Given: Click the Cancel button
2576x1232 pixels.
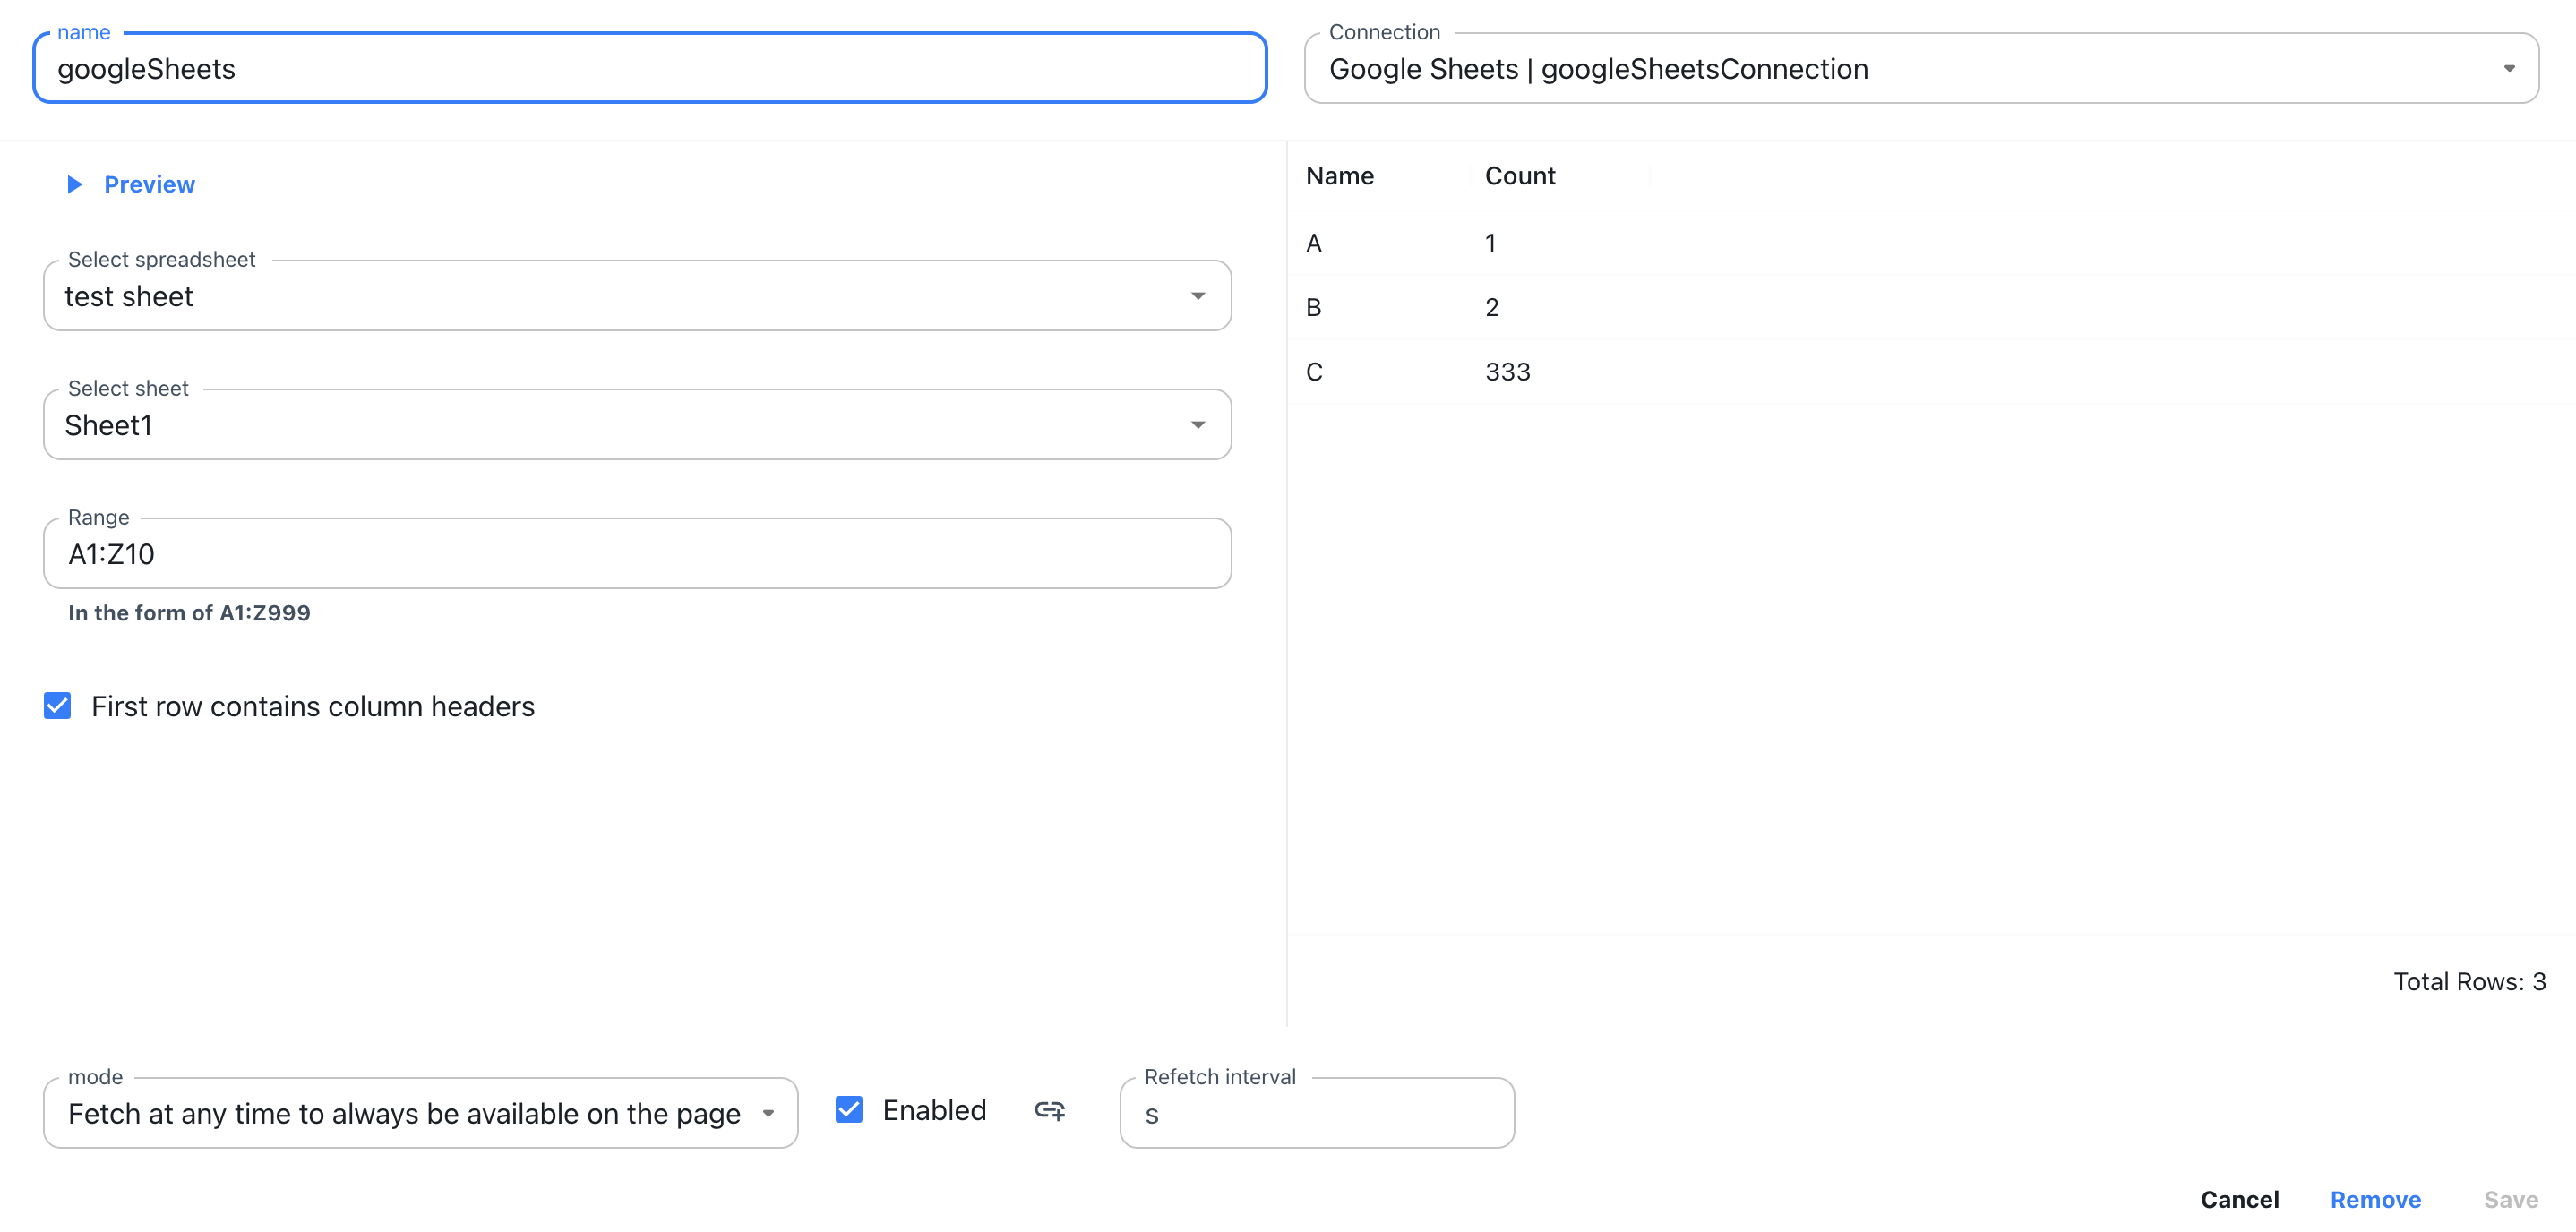Looking at the screenshot, I should pyautogui.click(x=2239, y=1199).
